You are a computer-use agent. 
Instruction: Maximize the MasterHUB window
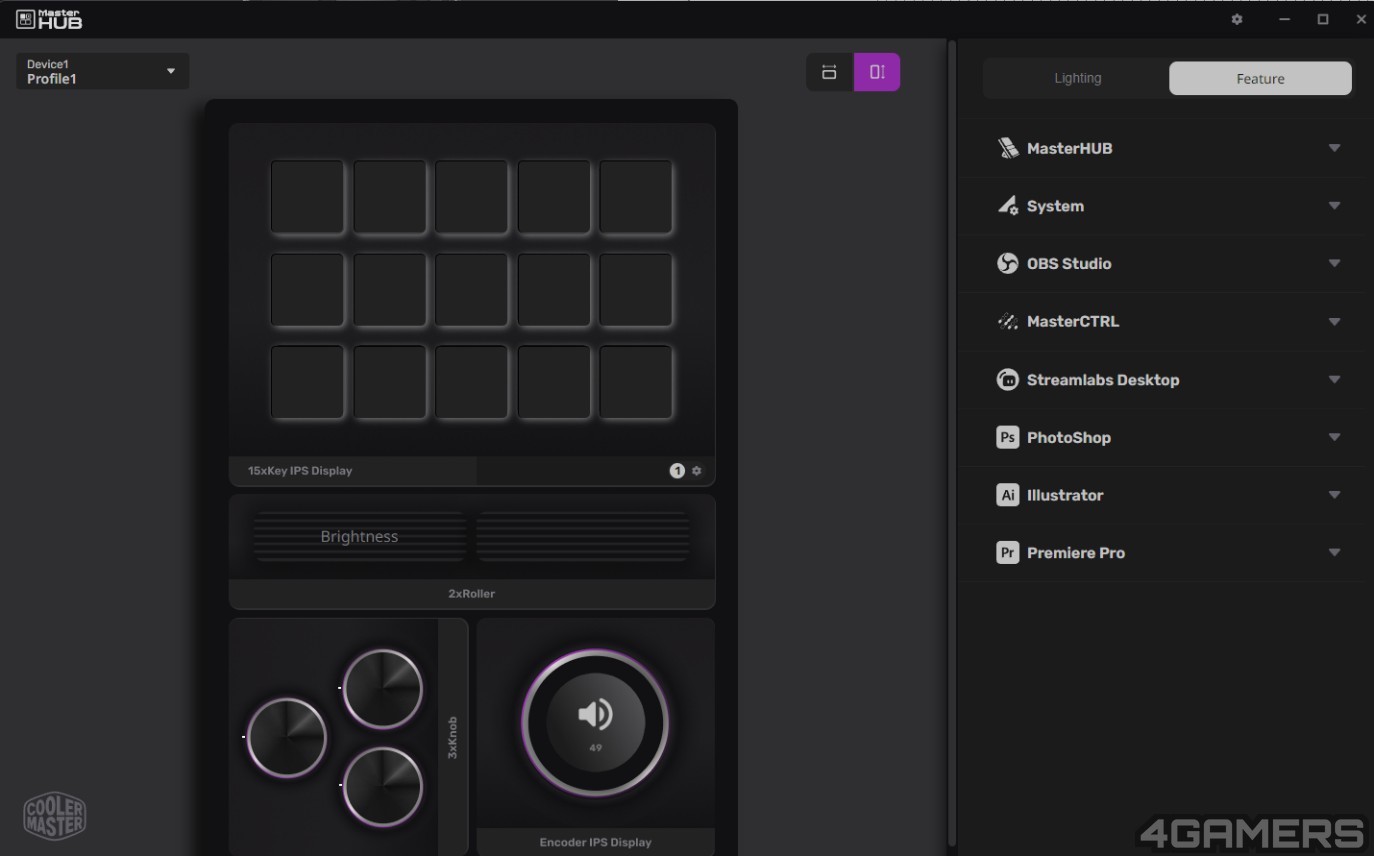click(x=1323, y=19)
